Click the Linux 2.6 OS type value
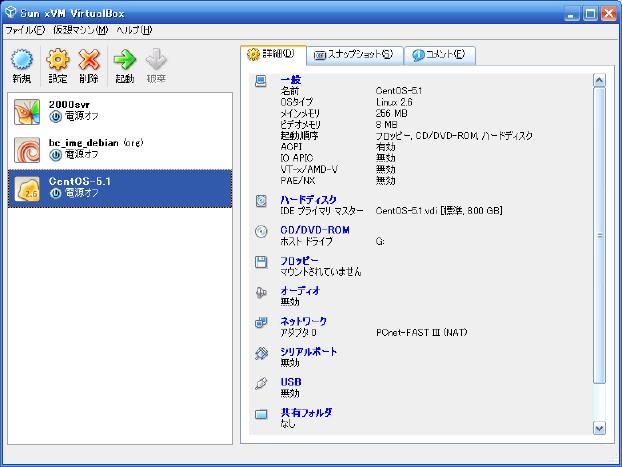Screen dimensions: 622x467 click(x=394, y=102)
